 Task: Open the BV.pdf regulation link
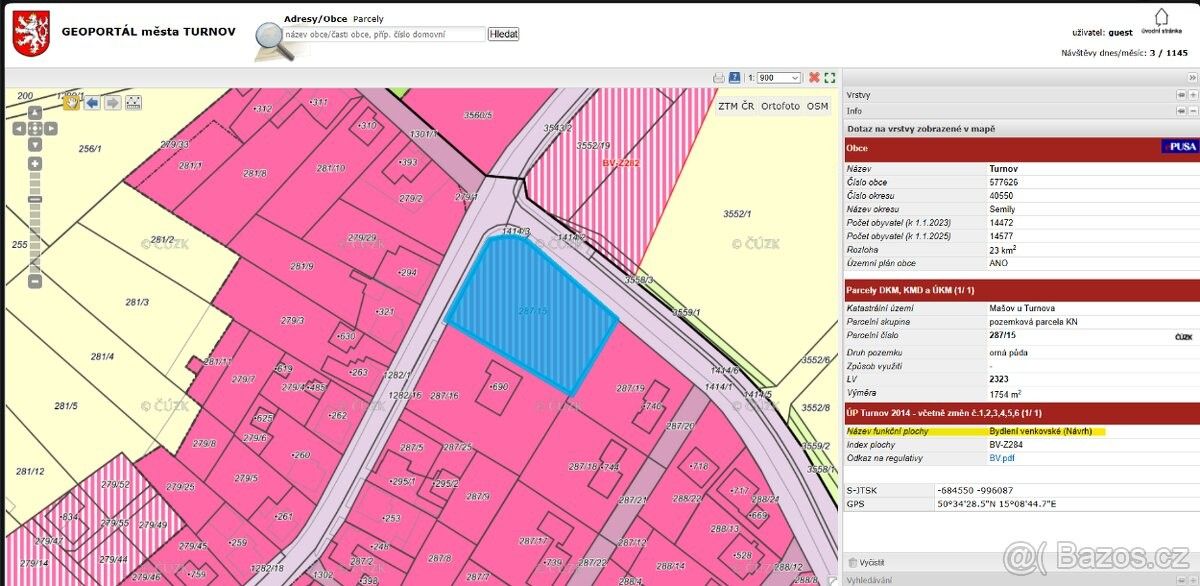point(1001,458)
